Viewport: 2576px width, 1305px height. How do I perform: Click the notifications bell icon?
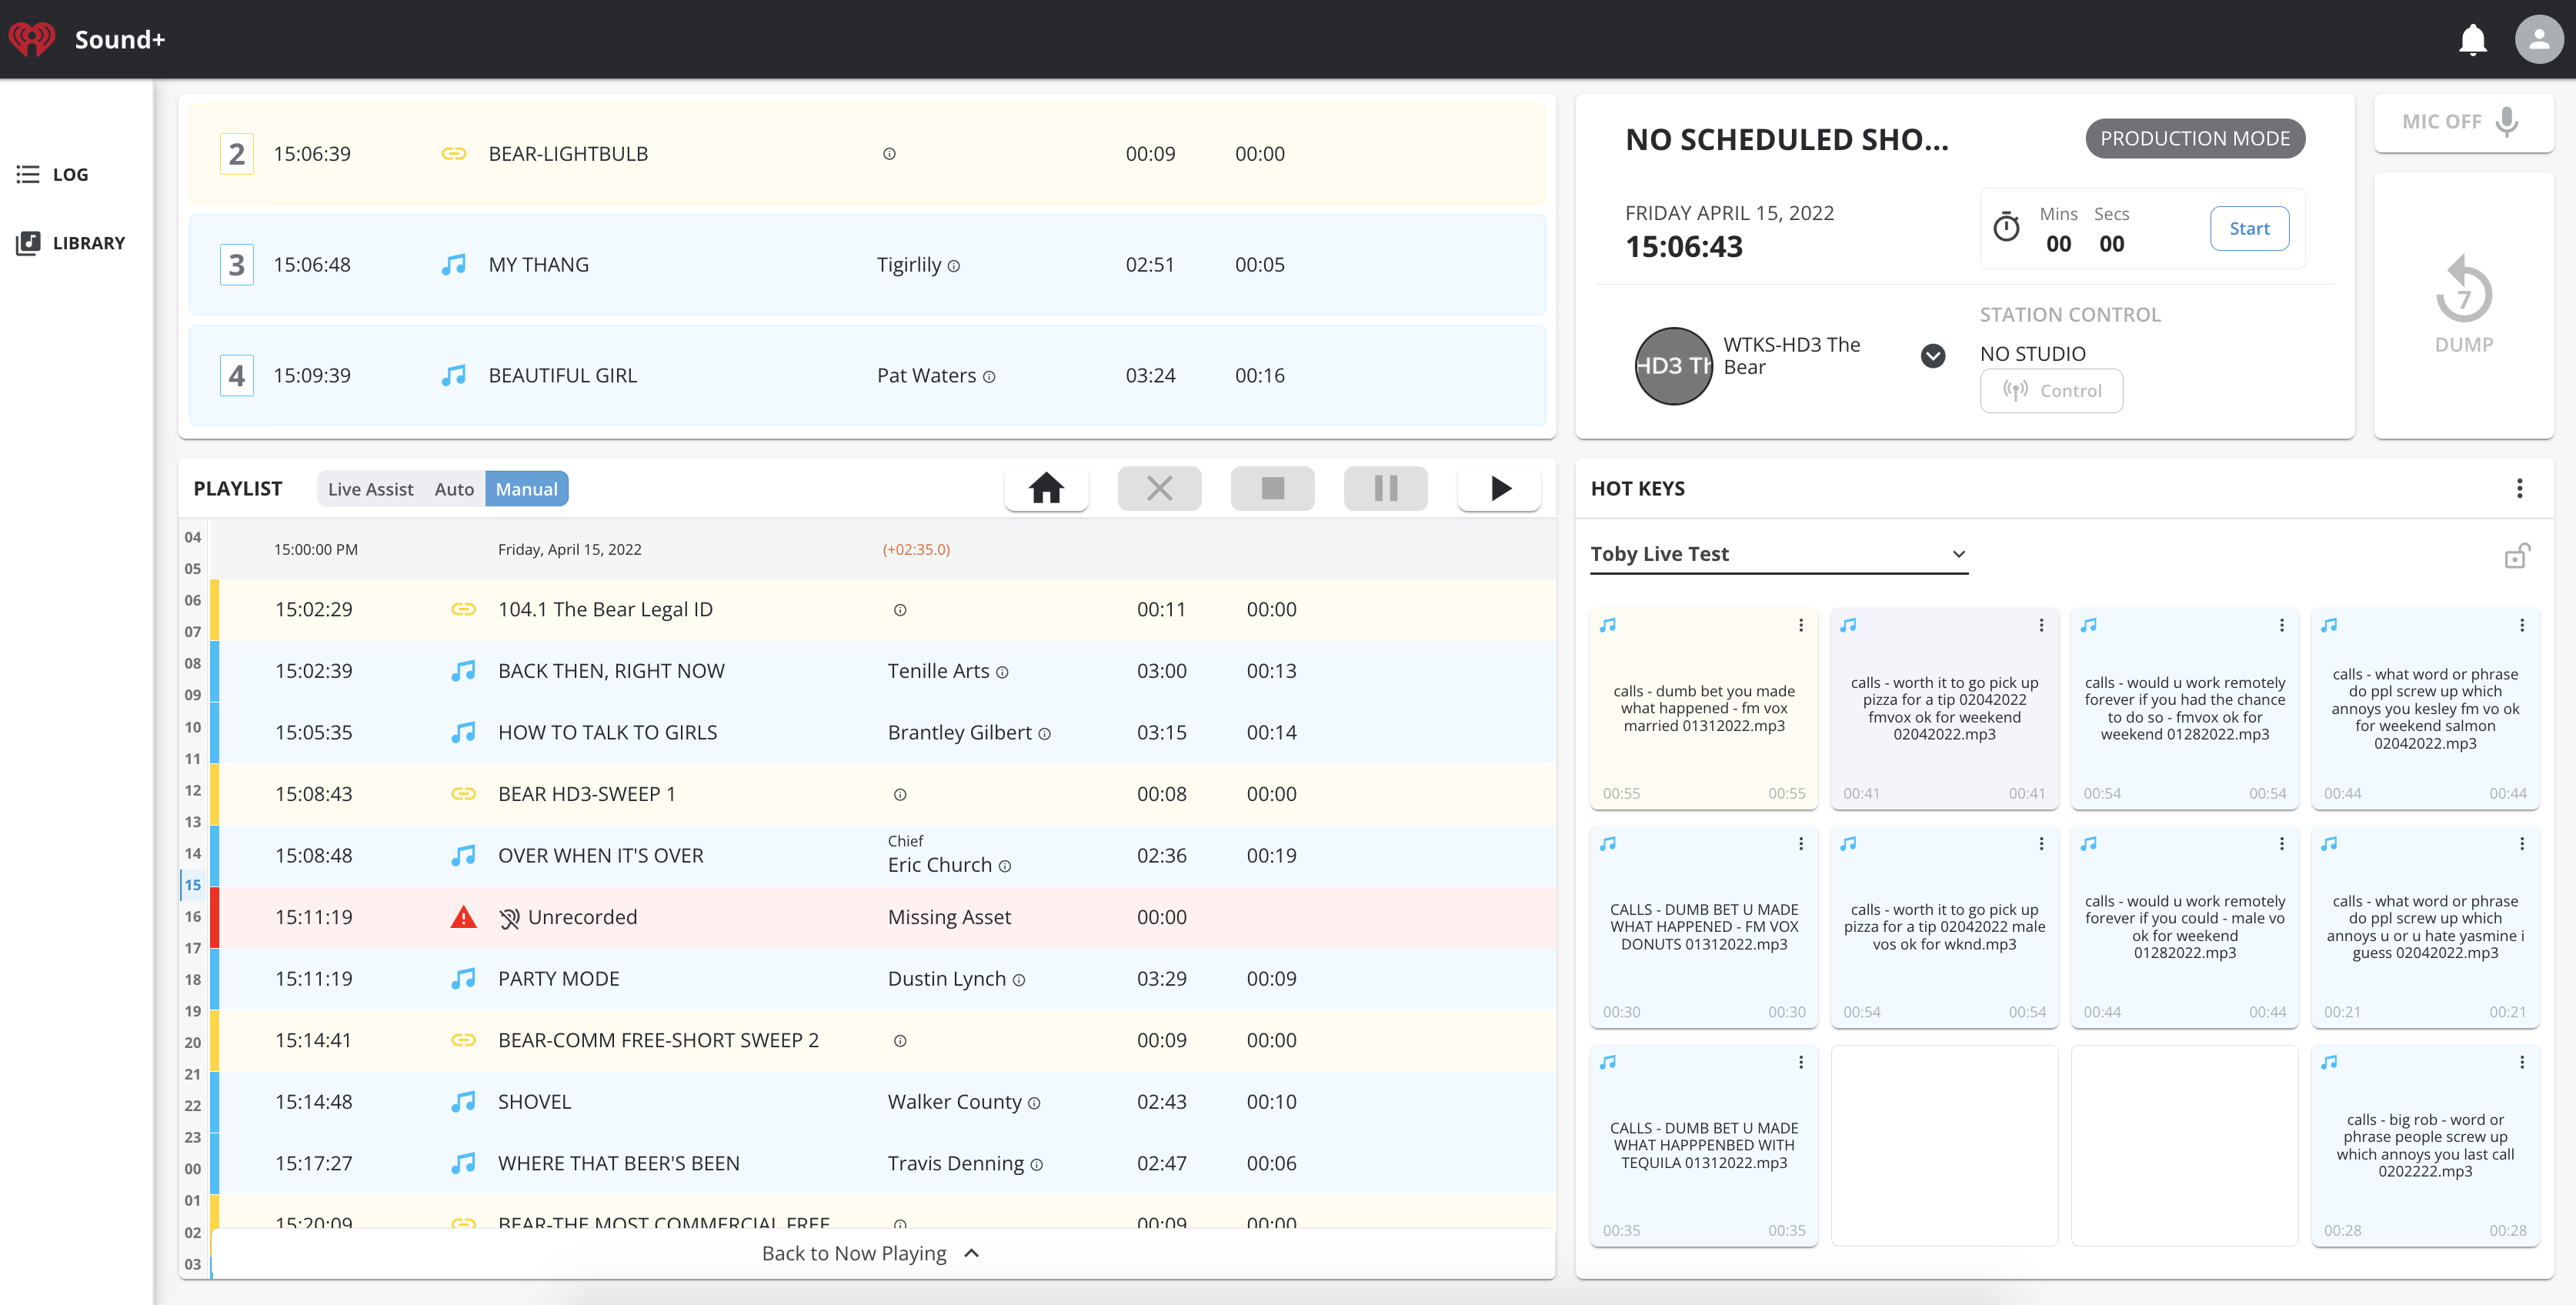click(x=2472, y=40)
